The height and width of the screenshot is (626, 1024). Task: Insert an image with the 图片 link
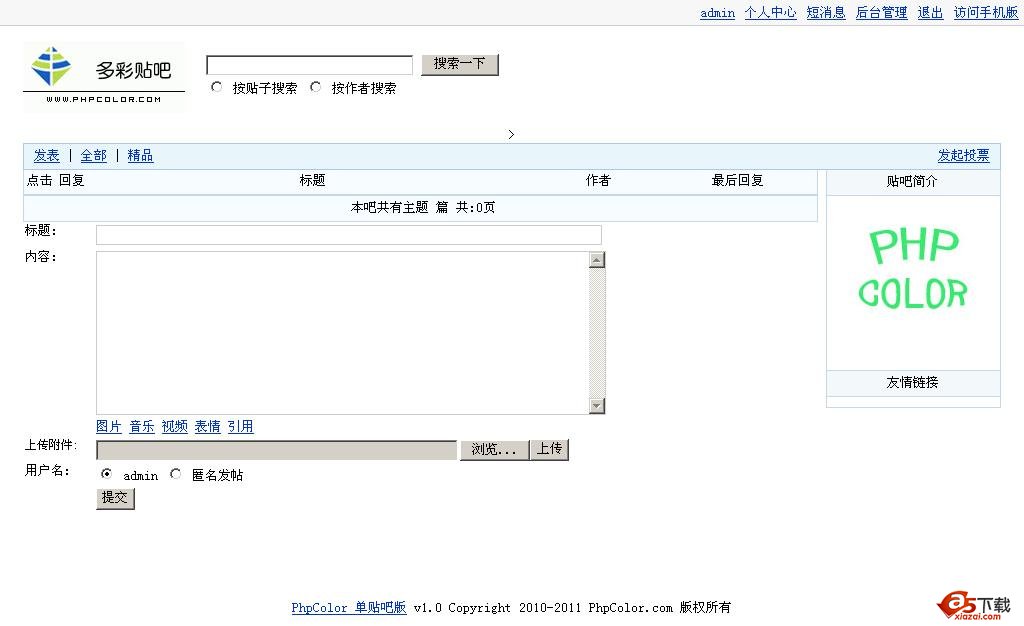(108, 426)
